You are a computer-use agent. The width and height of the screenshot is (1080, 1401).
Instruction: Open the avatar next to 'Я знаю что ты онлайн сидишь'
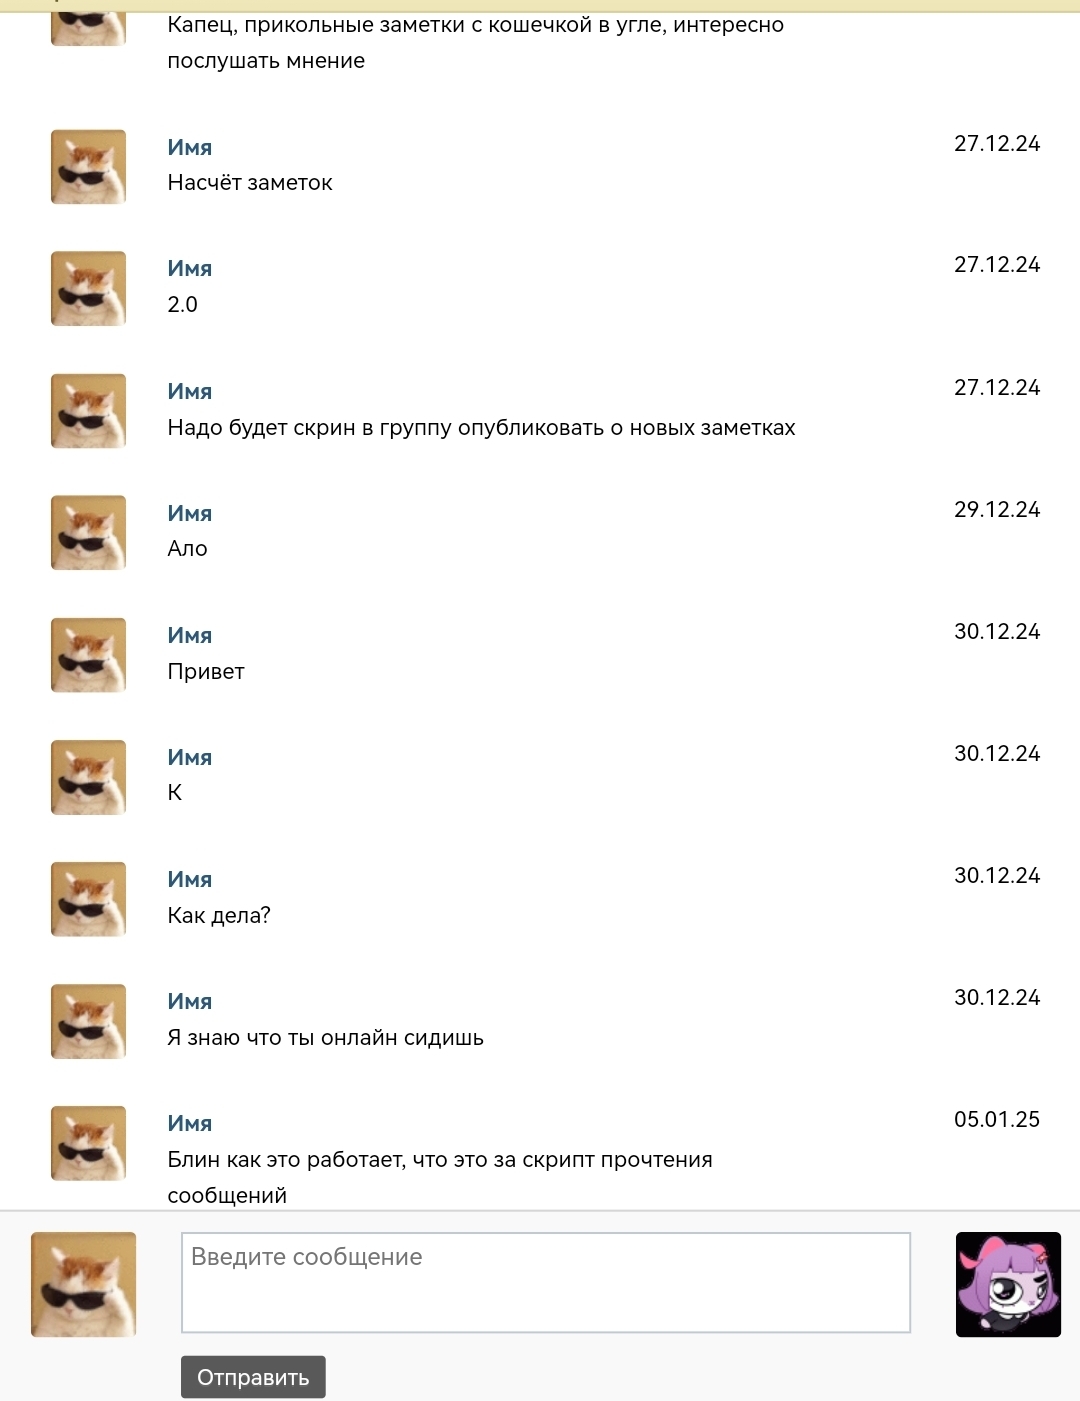click(x=88, y=1021)
